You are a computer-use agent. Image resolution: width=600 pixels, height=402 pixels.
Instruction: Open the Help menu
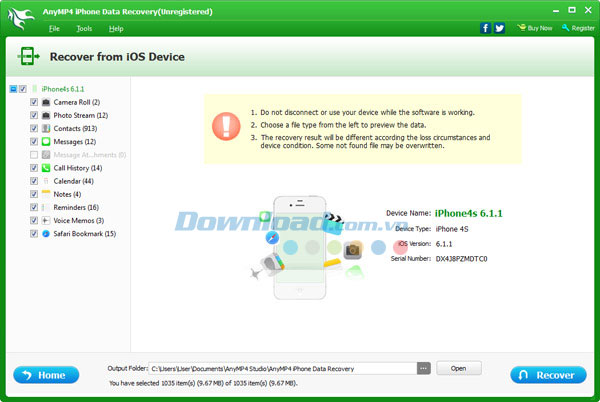coord(116,29)
